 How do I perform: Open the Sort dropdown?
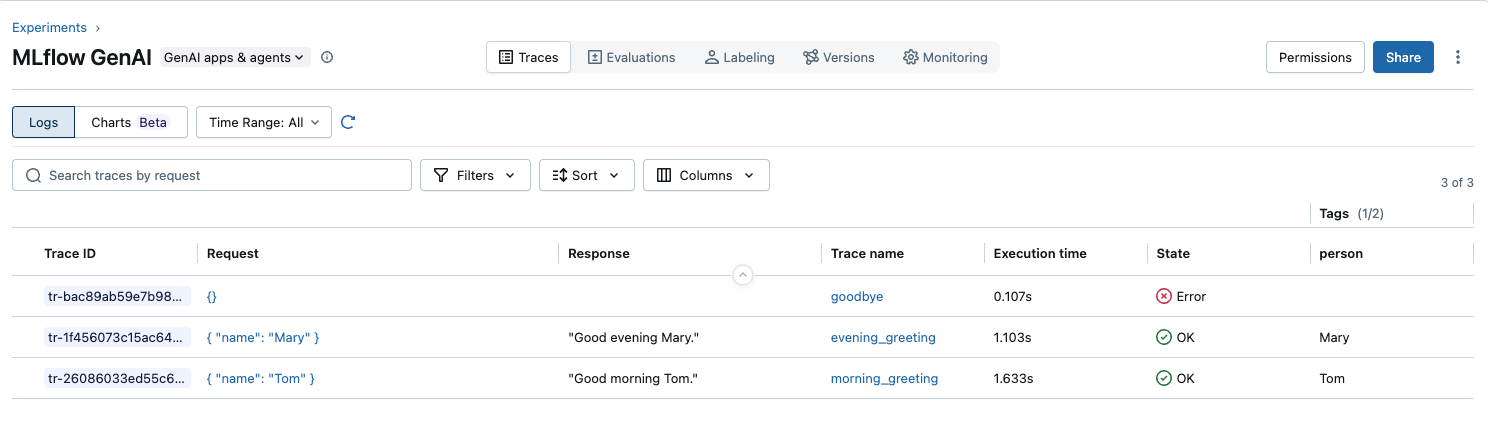[586, 175]
